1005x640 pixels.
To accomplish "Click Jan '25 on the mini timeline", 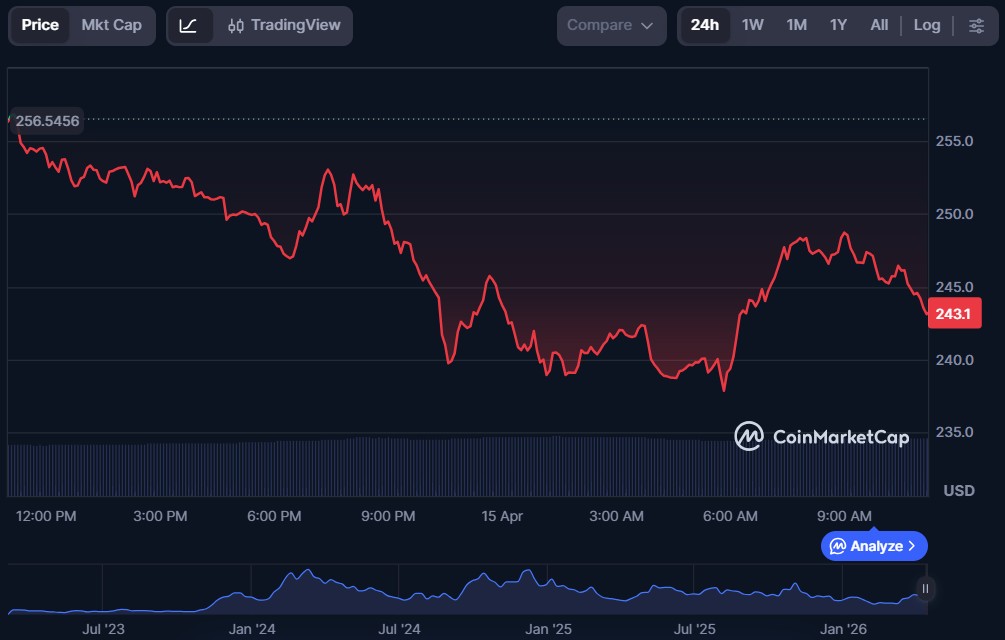I will pos(548,629).
